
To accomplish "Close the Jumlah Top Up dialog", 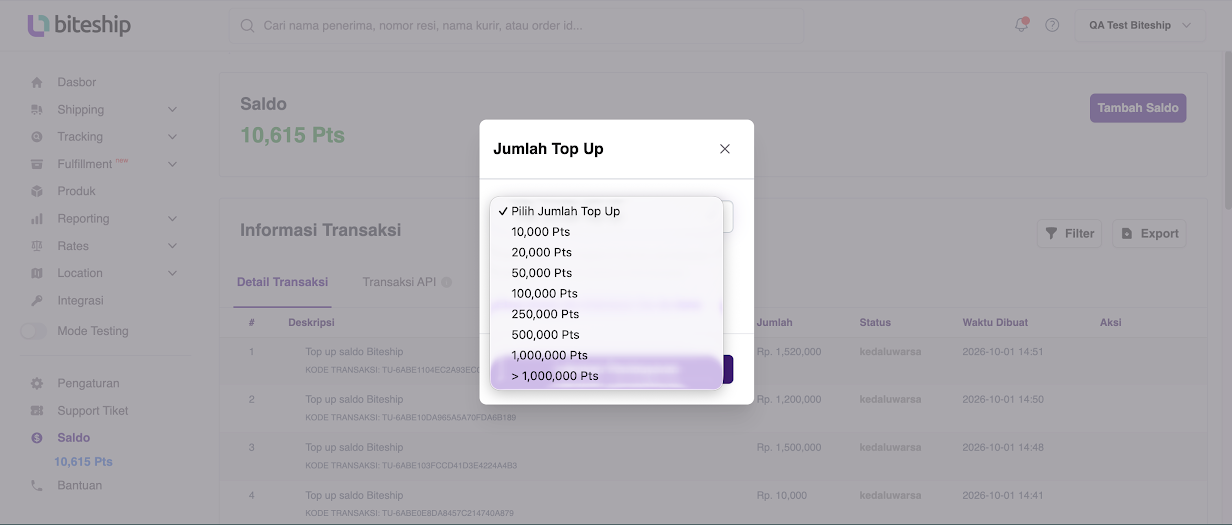I will click(725, 149).
